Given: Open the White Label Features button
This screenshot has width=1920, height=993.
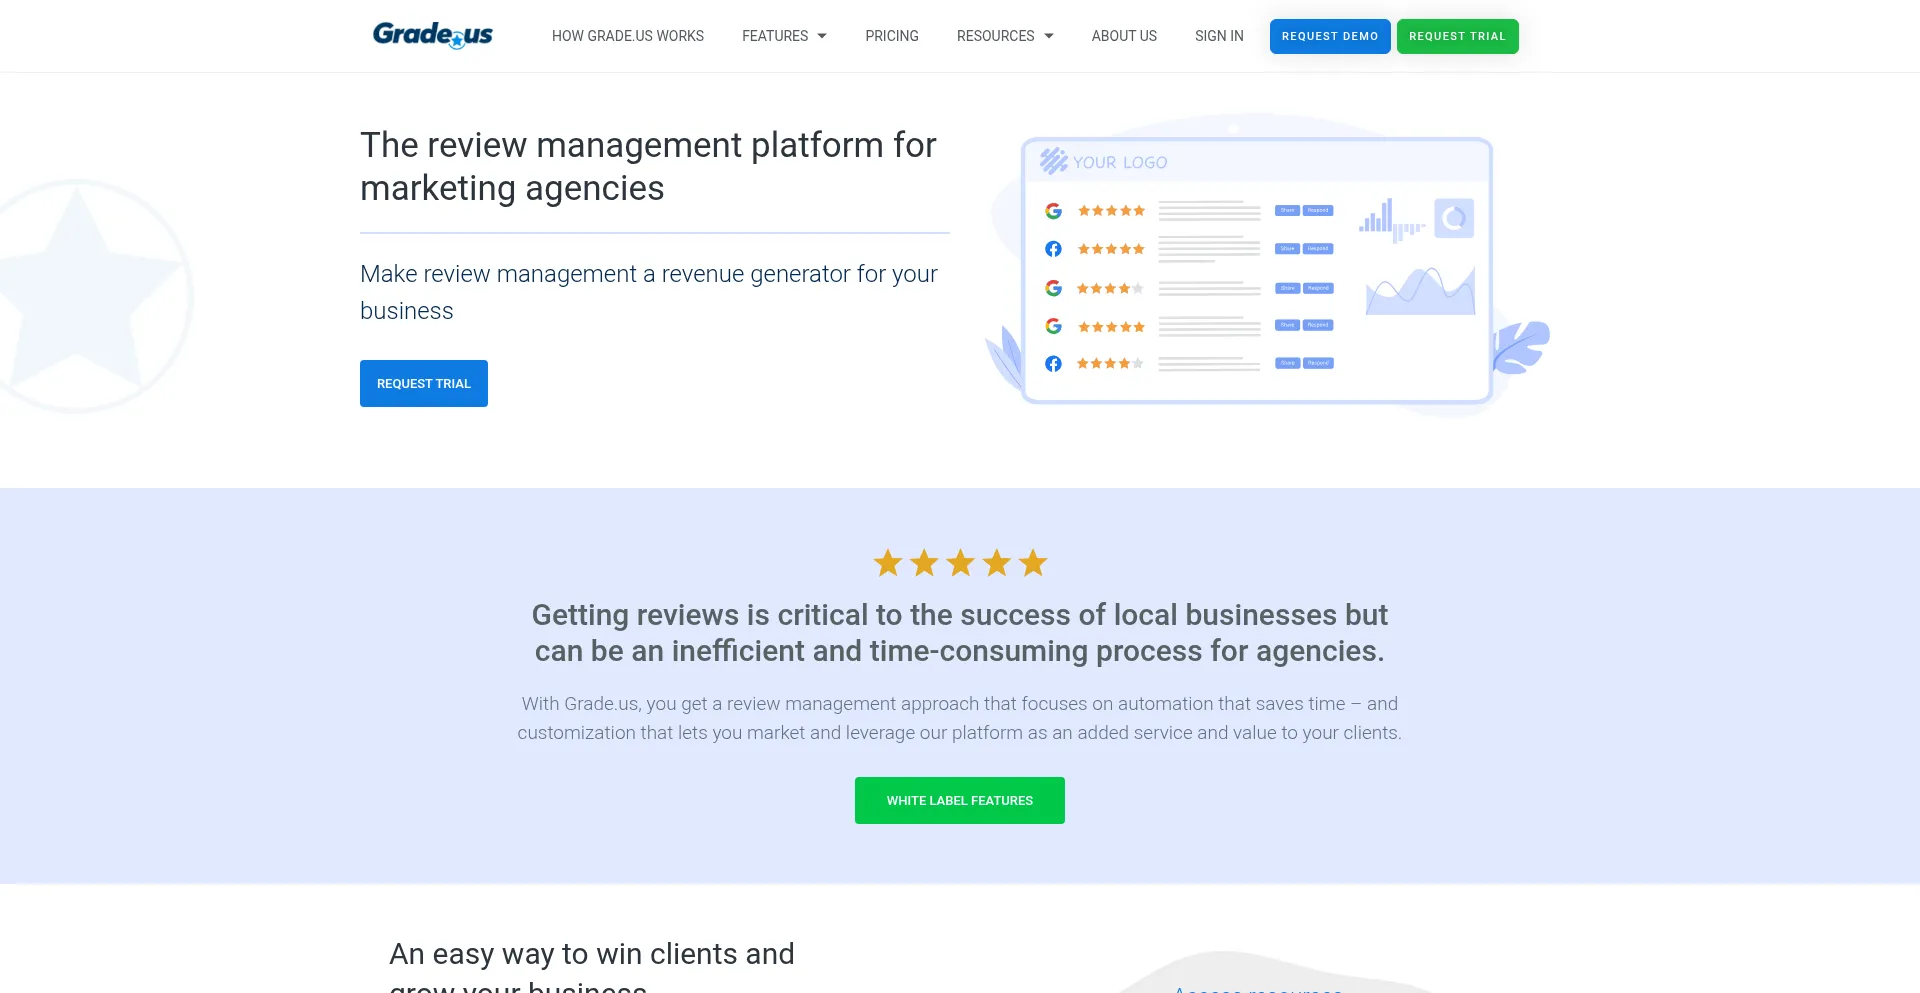Looking at the screenshot, I should coord(959,800).
